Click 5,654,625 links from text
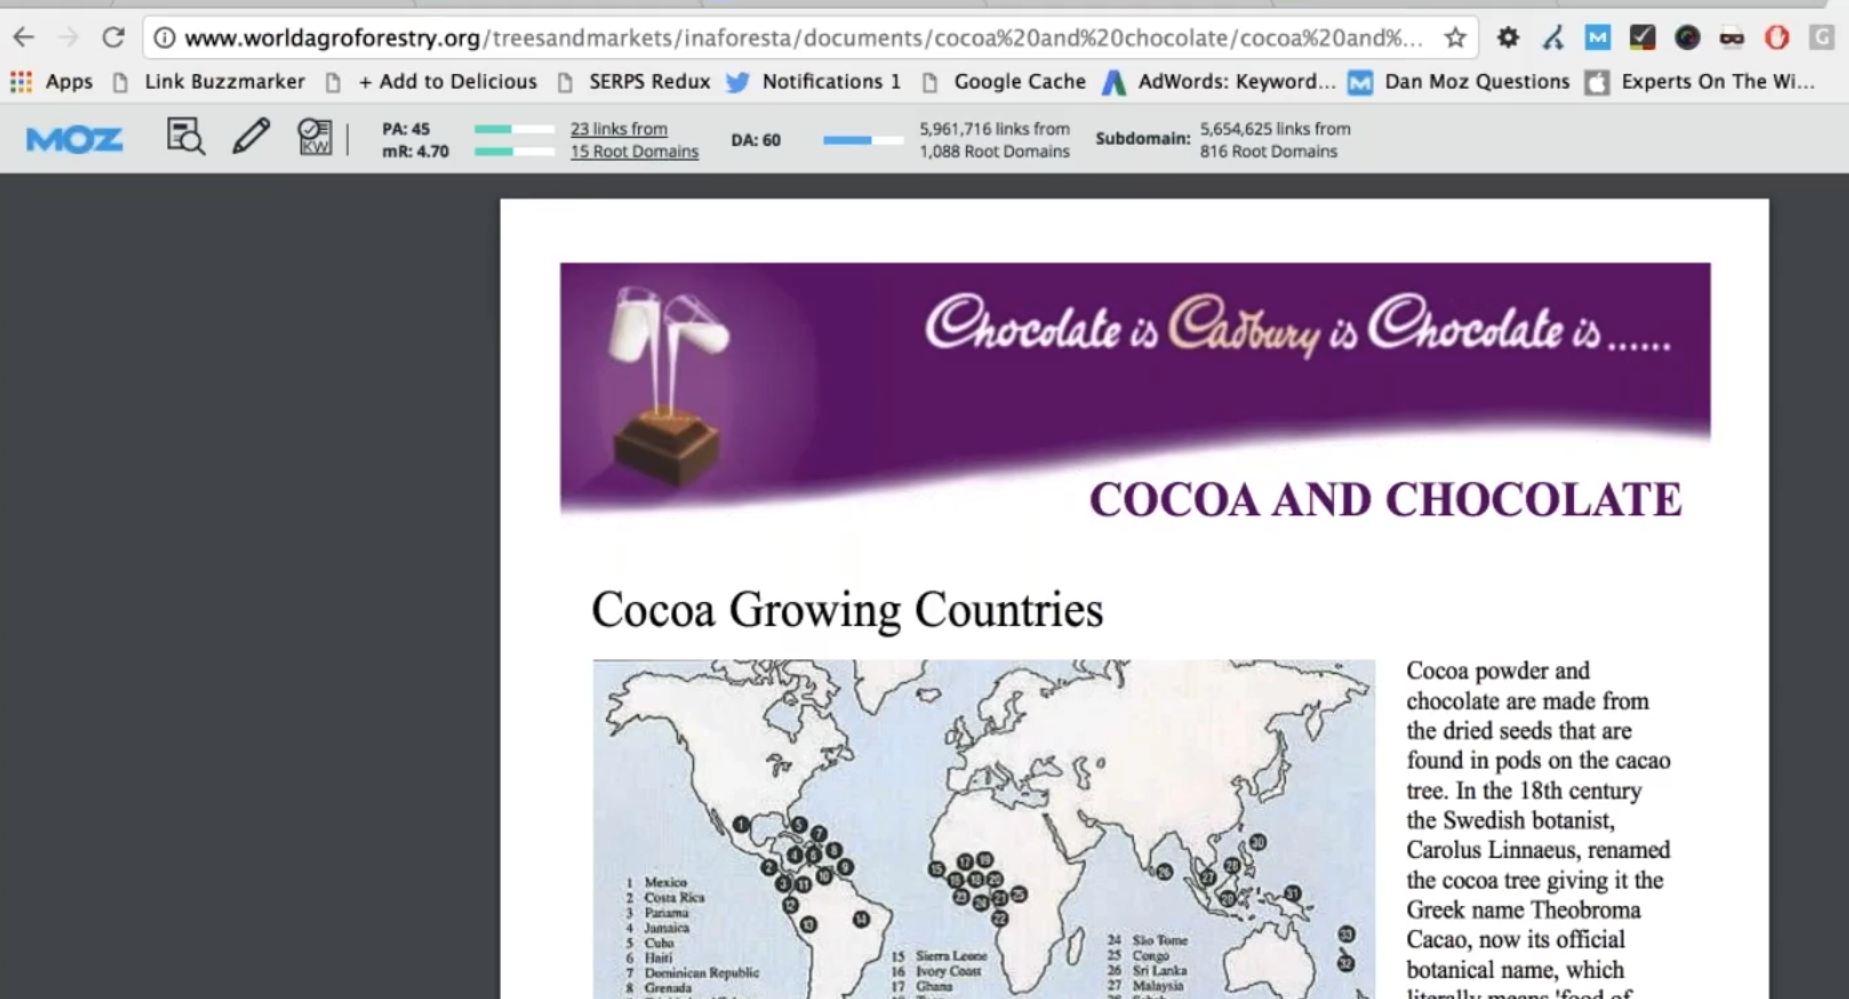Viewport: 1849px width, 999px height. click(1275, 129)
